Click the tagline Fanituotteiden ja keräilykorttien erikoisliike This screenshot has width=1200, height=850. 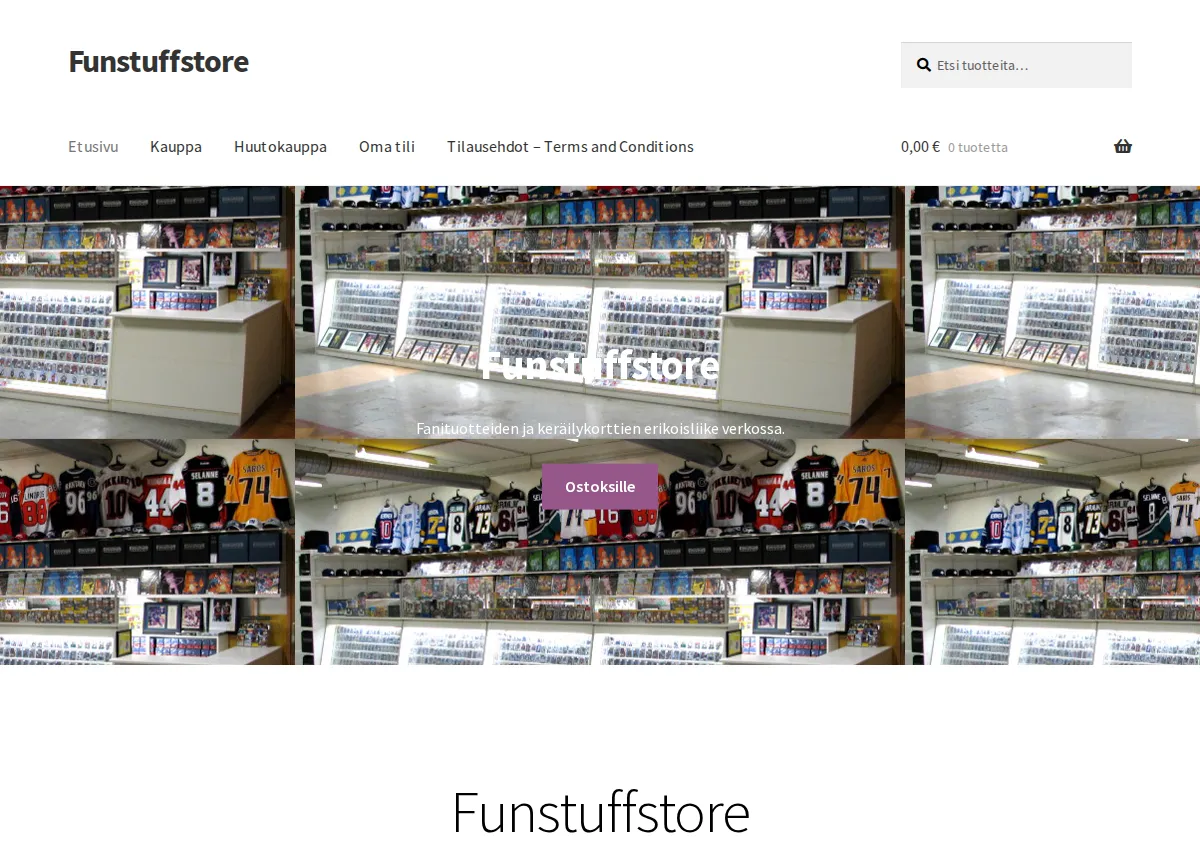pos(600,428)
